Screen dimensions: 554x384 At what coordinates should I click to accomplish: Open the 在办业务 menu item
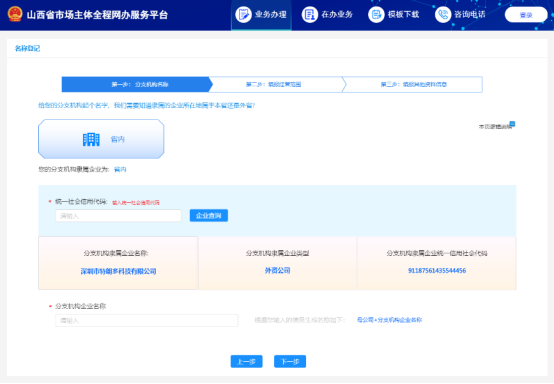[x=328, y=15]
